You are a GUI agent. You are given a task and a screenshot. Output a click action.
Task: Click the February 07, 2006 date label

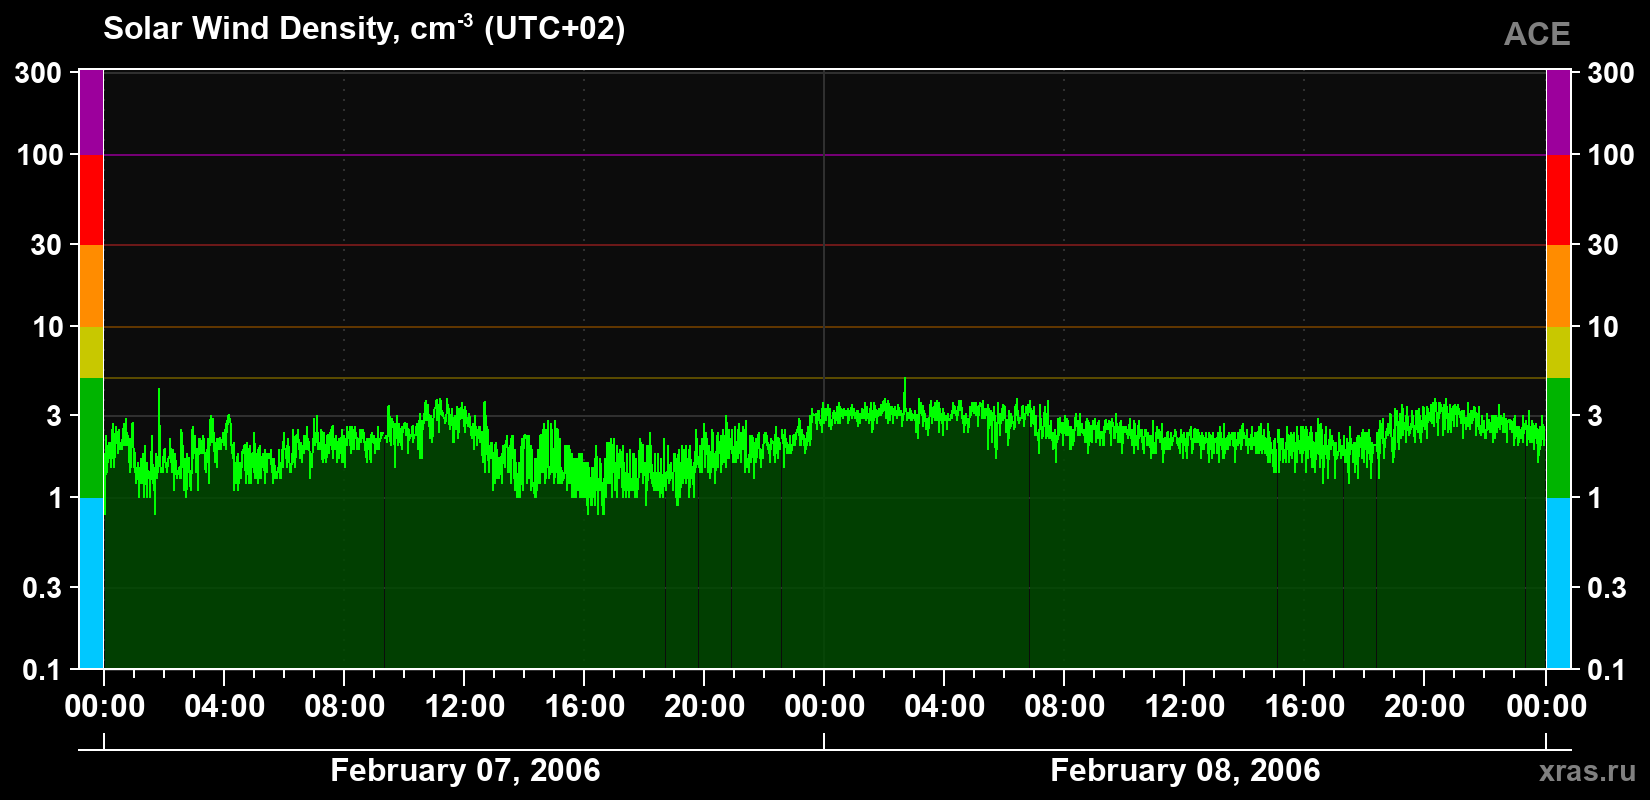465,770
